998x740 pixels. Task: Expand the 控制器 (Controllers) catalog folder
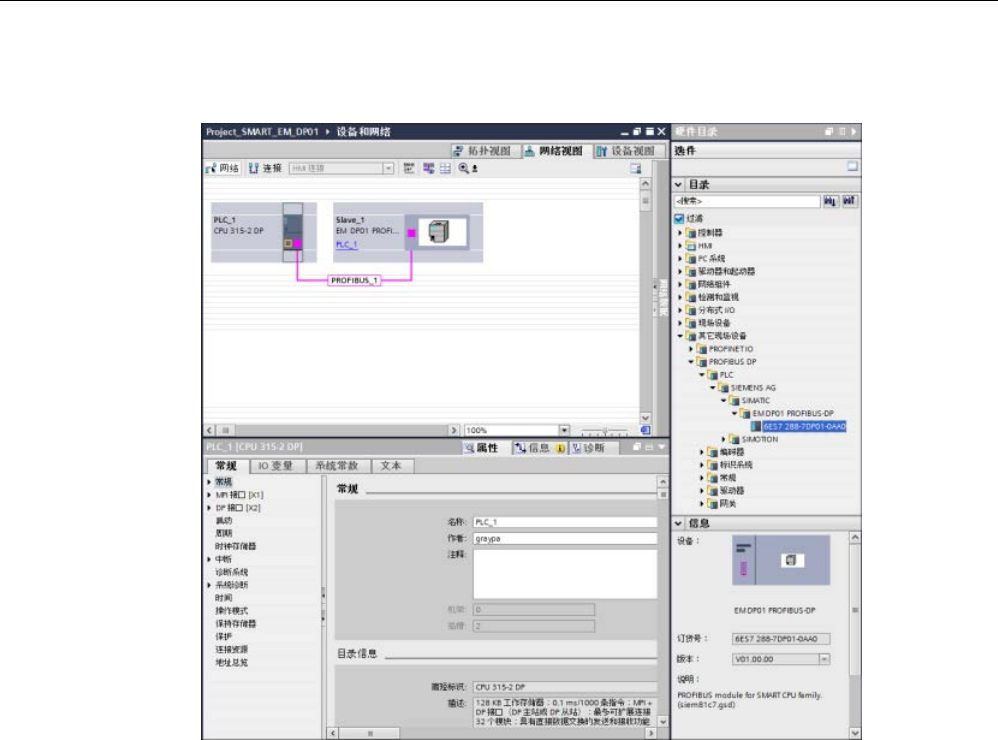point(680,233)
